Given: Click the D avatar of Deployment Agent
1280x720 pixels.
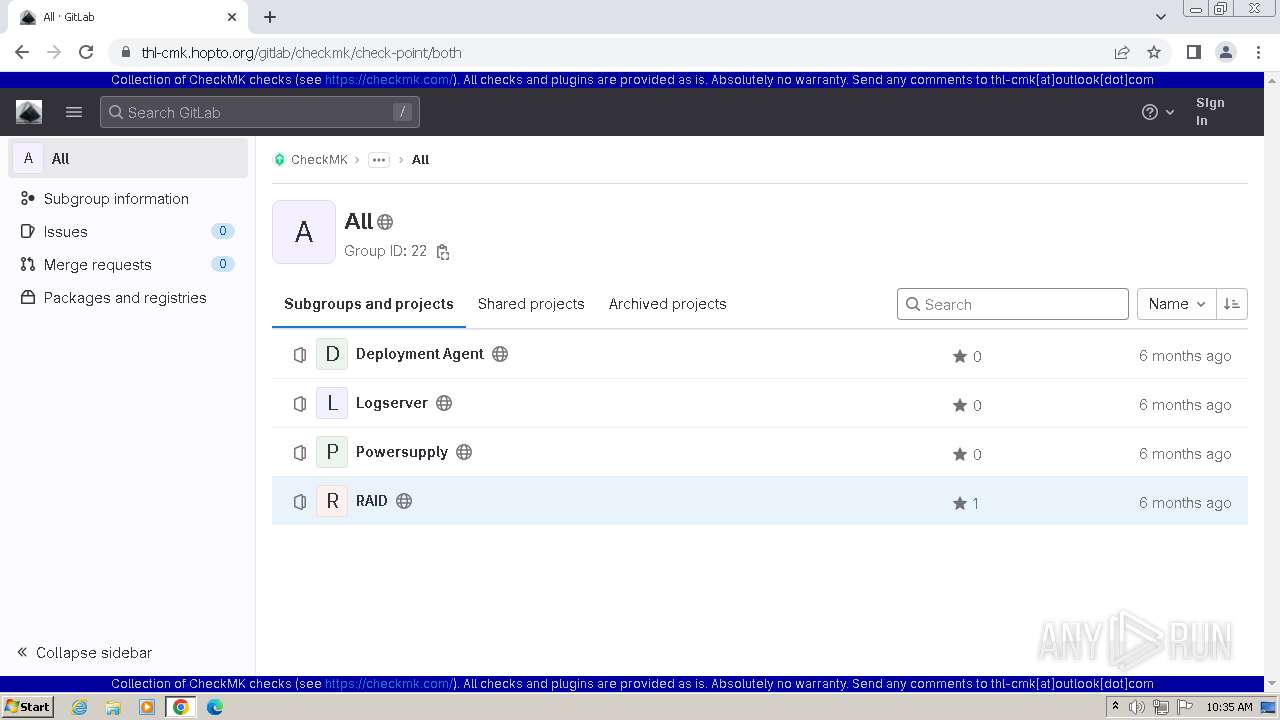Looking at the screenshot, I should pyautogui.click(x=332, y=354).
